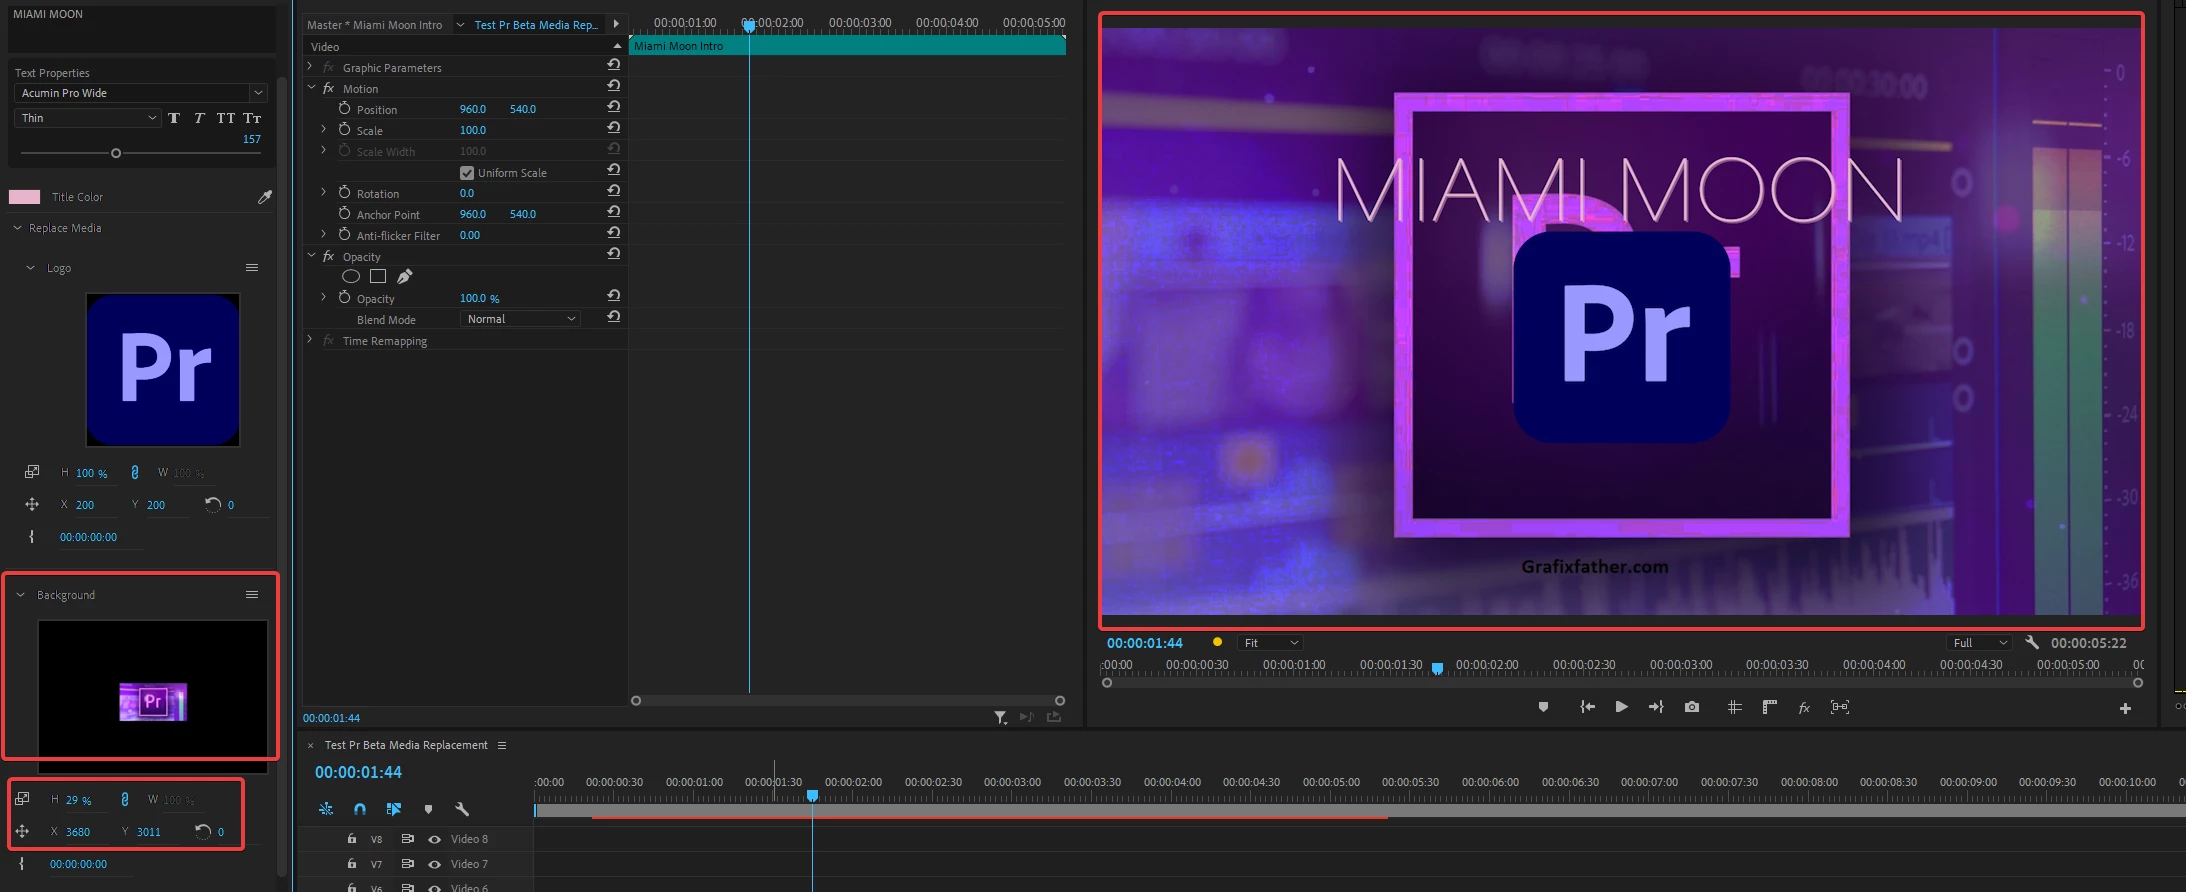Toggle timeline snapping magnet
The image size is (2186, 892).
tap(360, 809)
